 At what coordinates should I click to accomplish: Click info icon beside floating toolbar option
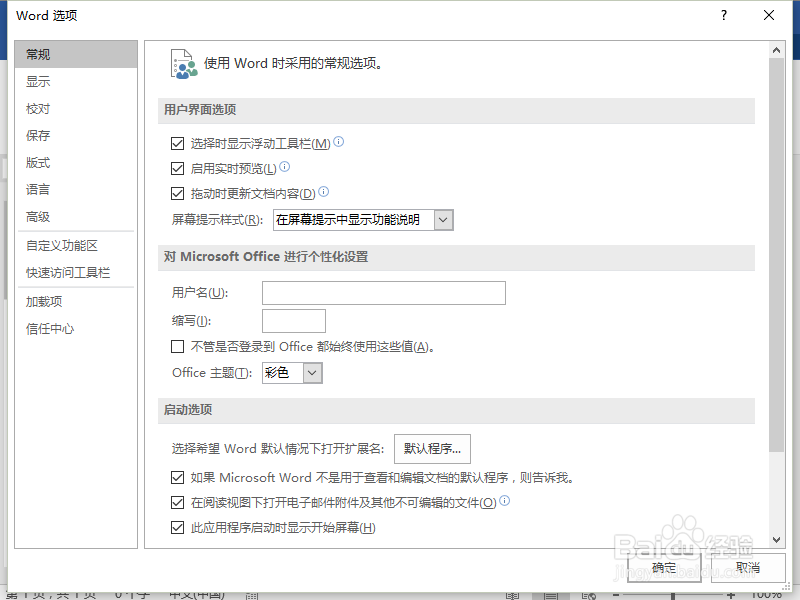tap(339, 142)
